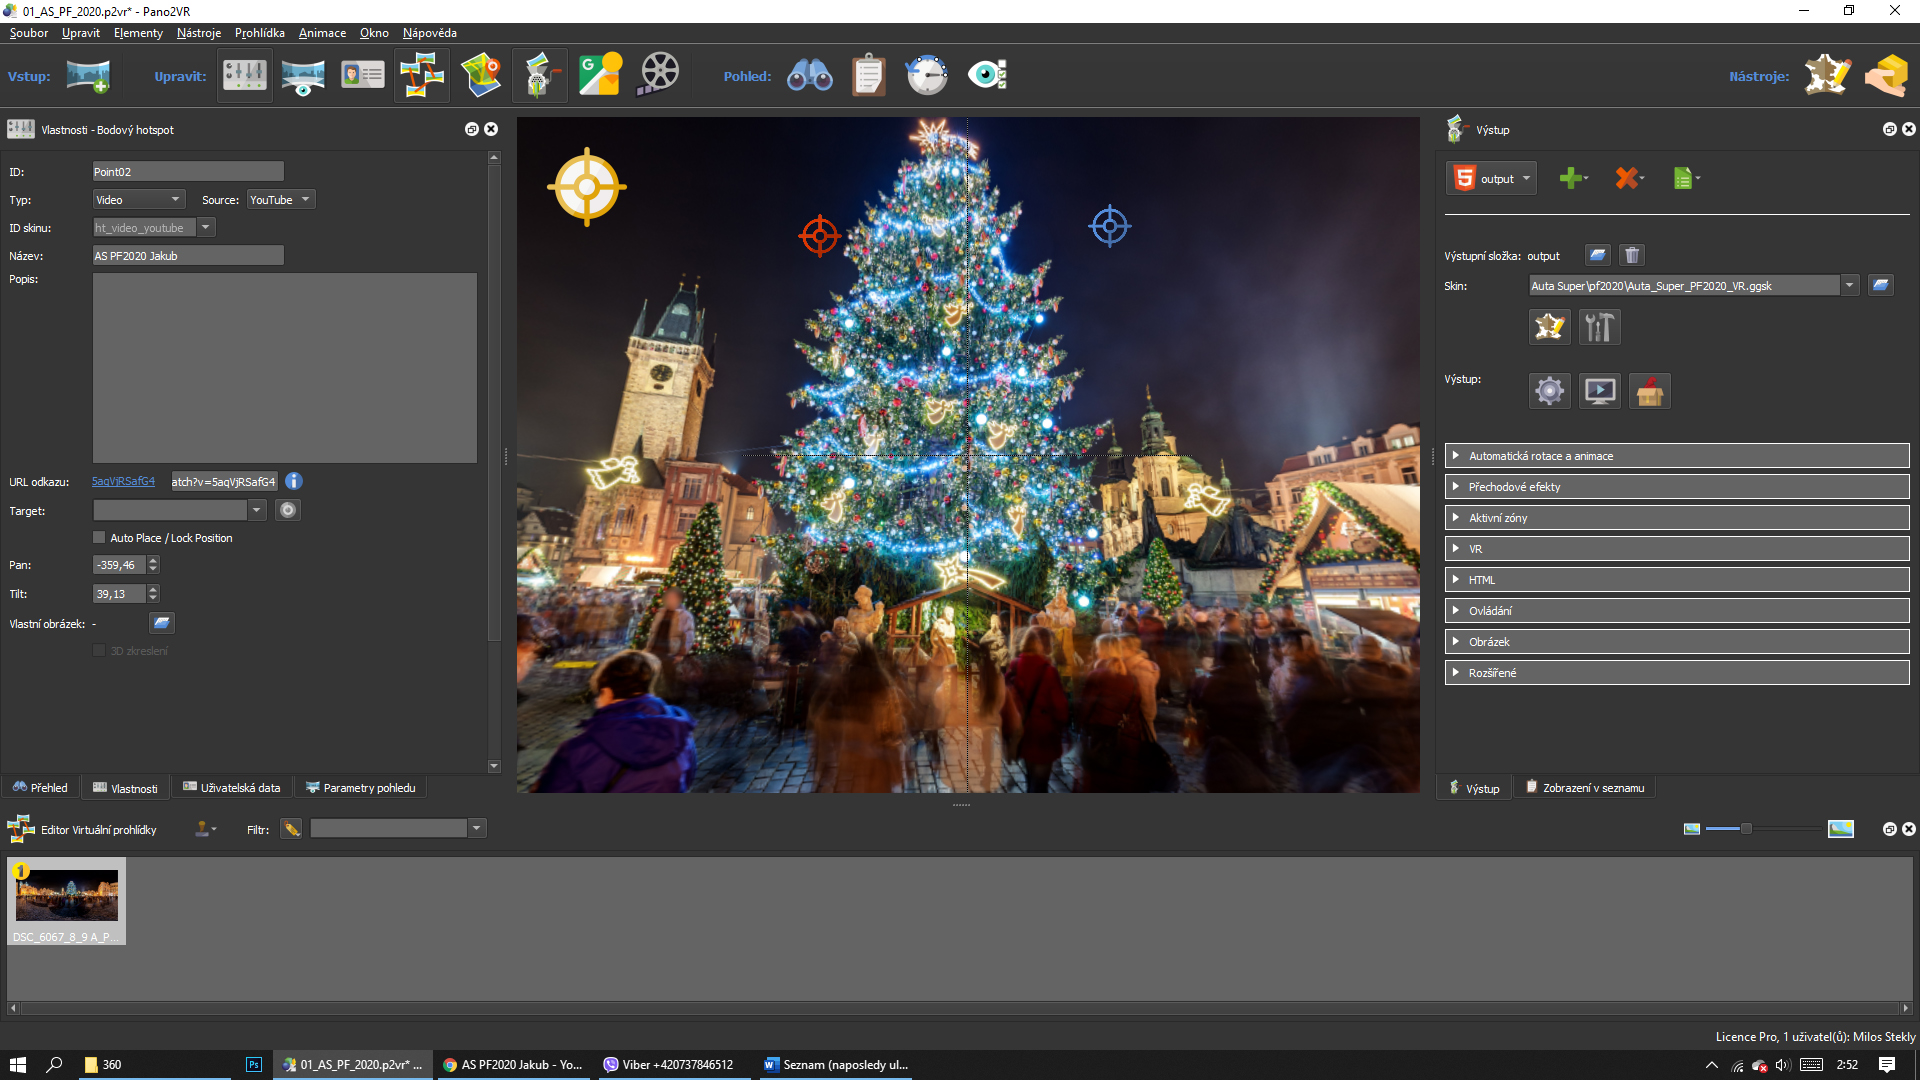
Task: Open the Elementy menu
Action: pyautogui.click(x=138, y=33)
